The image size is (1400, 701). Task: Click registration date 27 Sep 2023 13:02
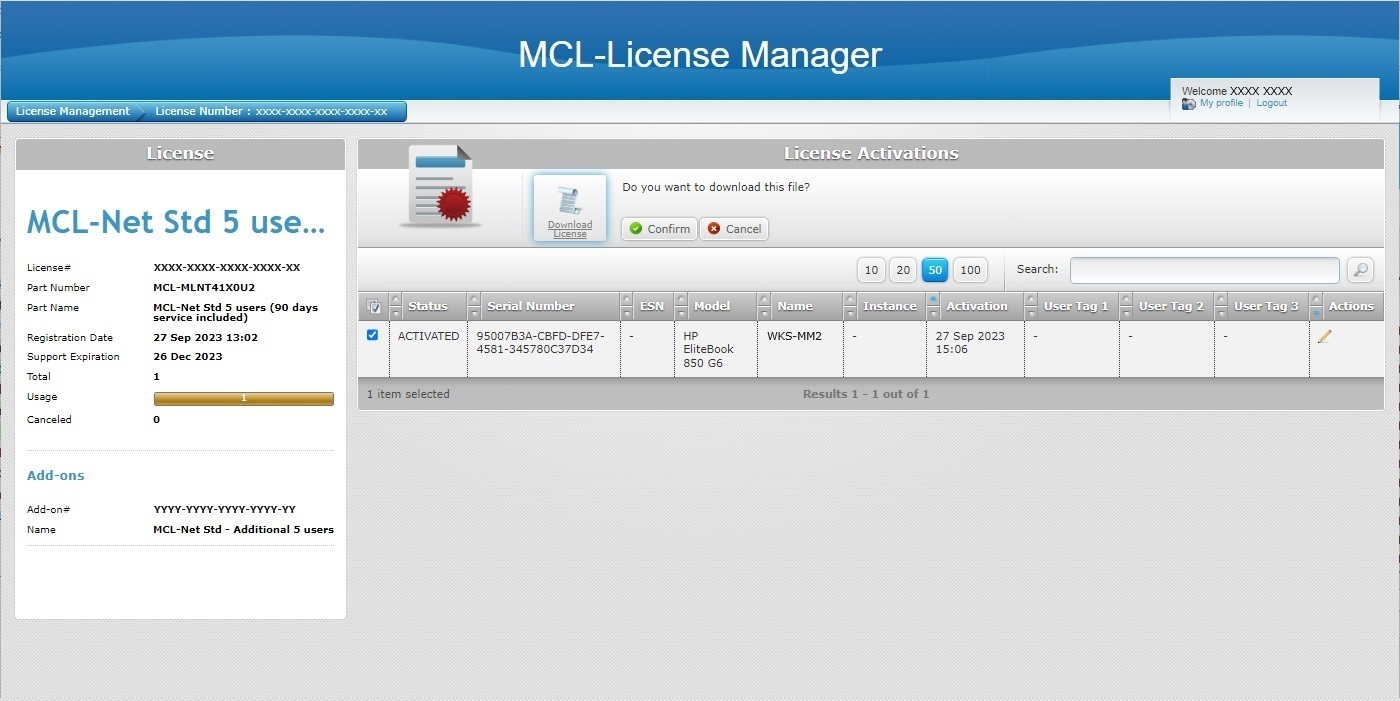206,338
